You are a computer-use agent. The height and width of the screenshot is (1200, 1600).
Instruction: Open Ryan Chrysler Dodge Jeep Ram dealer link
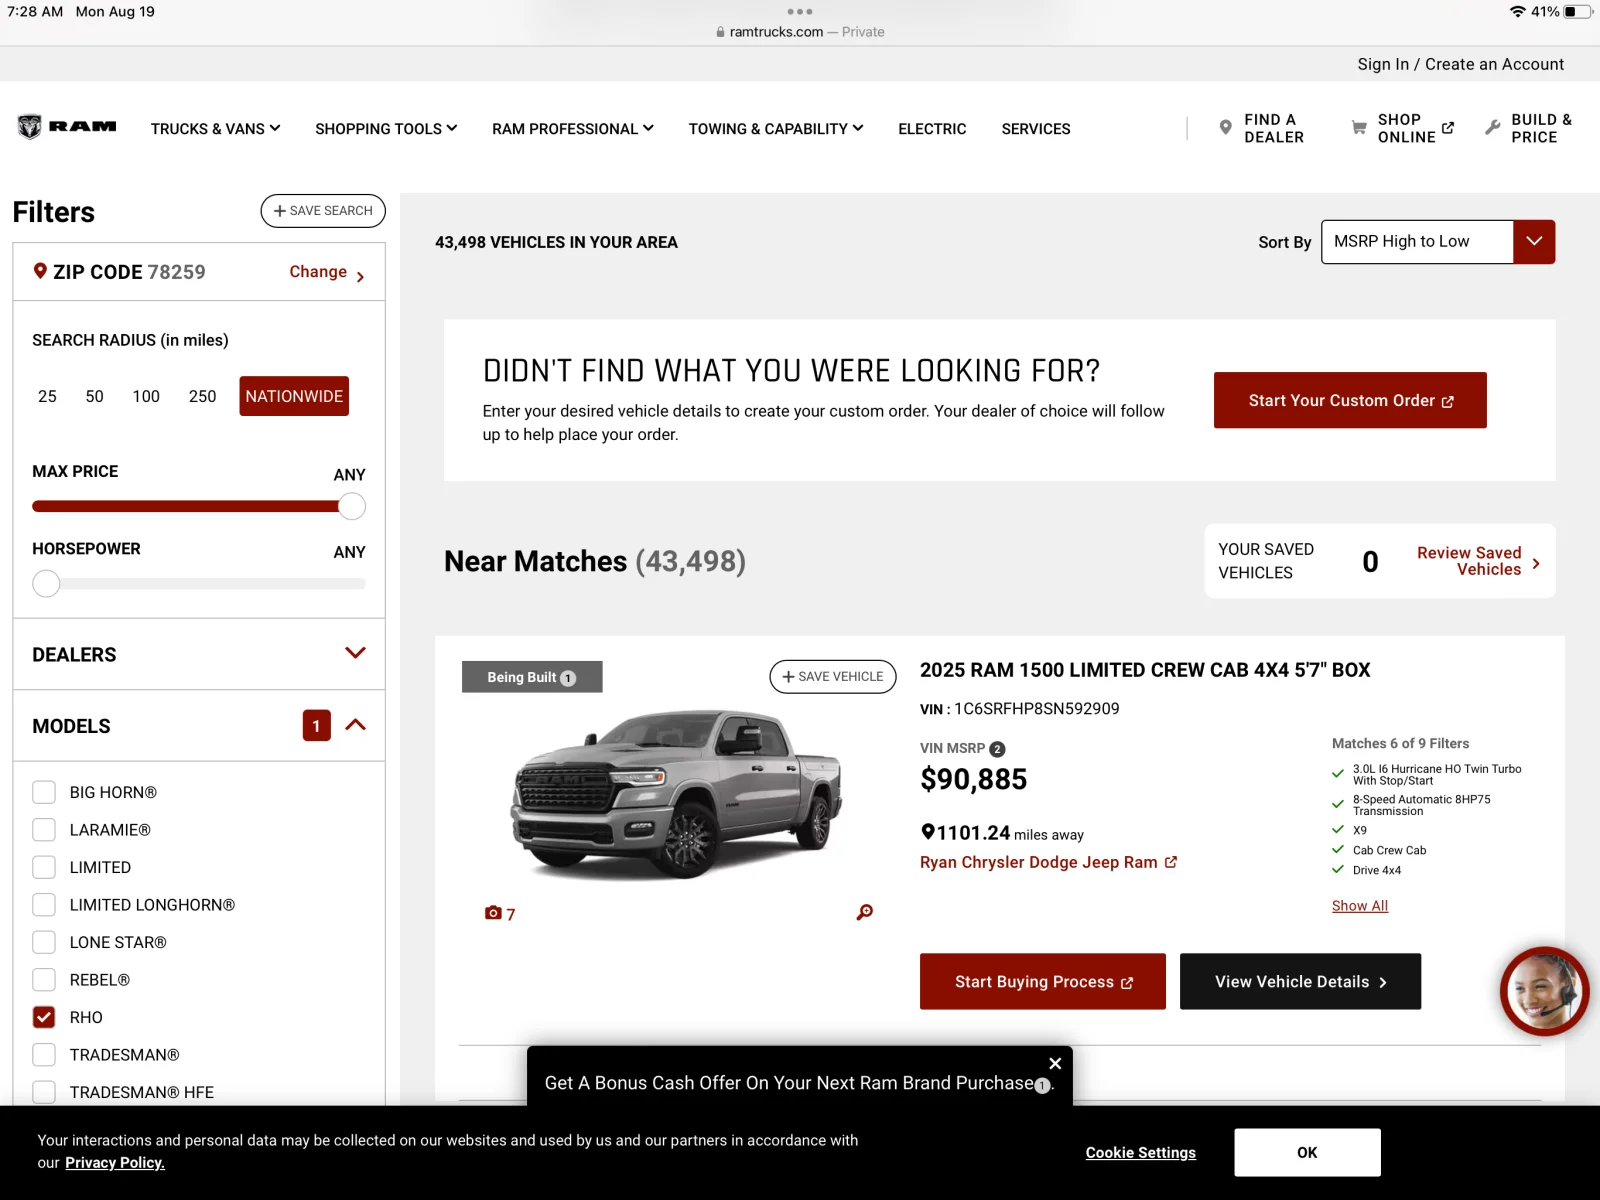tap(1048, 862)
